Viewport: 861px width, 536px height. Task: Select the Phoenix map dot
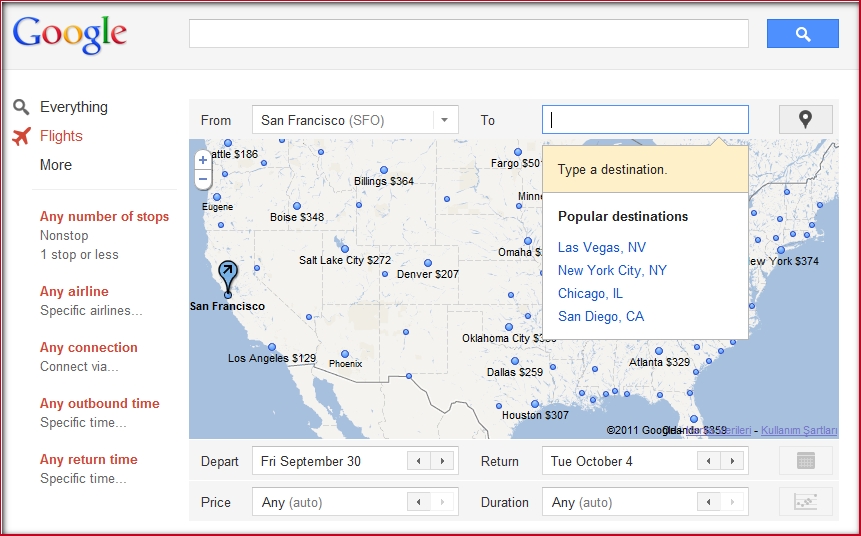tap(345, 354)
